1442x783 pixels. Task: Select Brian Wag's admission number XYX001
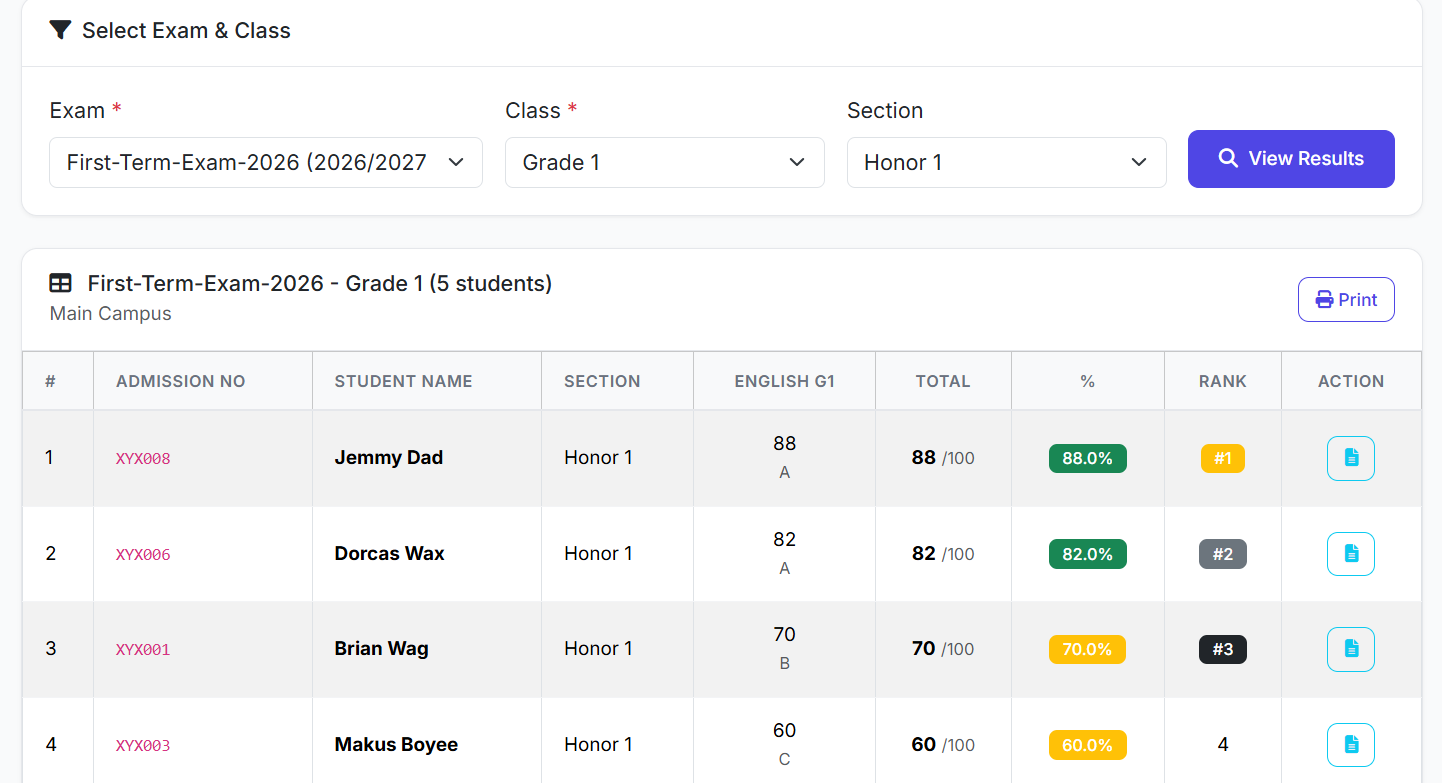[143, 649]
